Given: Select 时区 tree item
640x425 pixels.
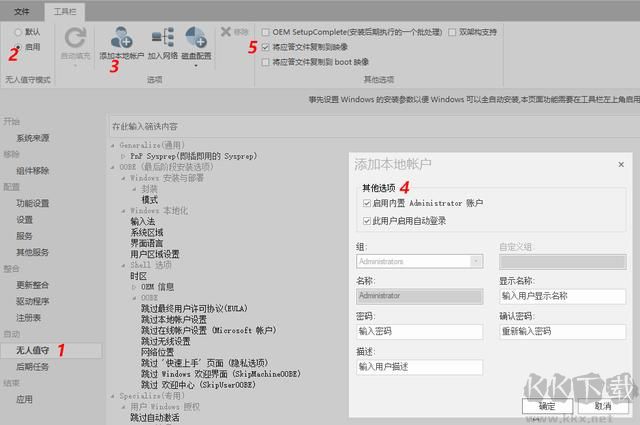Looking at the screenshot, I should 139,276.
